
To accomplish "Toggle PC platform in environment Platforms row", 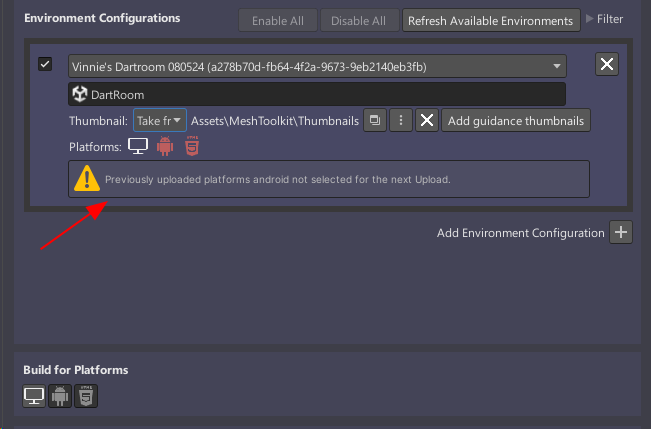I will pyautogui.click(x=138, y=146).
